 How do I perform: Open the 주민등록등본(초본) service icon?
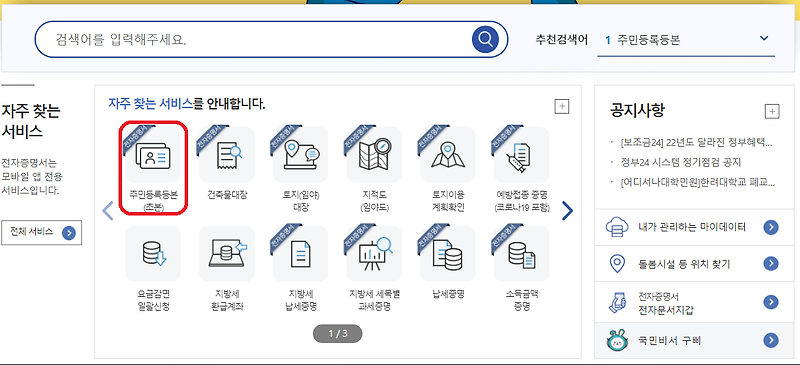(x=153, y=155)
